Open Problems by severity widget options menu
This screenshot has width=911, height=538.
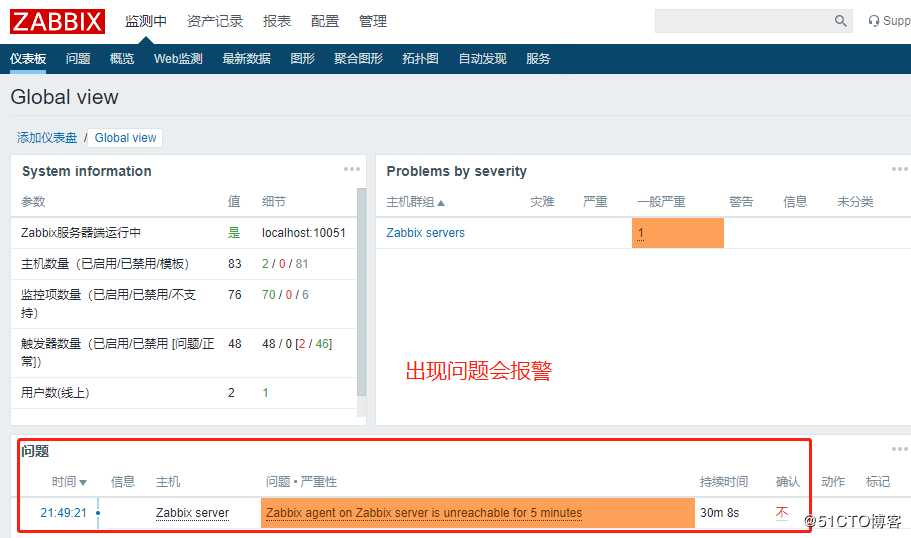(899, 169)
